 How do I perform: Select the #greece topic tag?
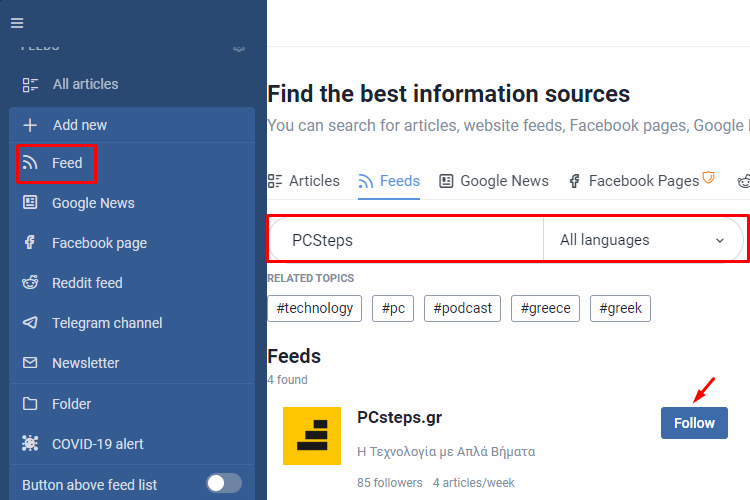click(x=545, y=308)
